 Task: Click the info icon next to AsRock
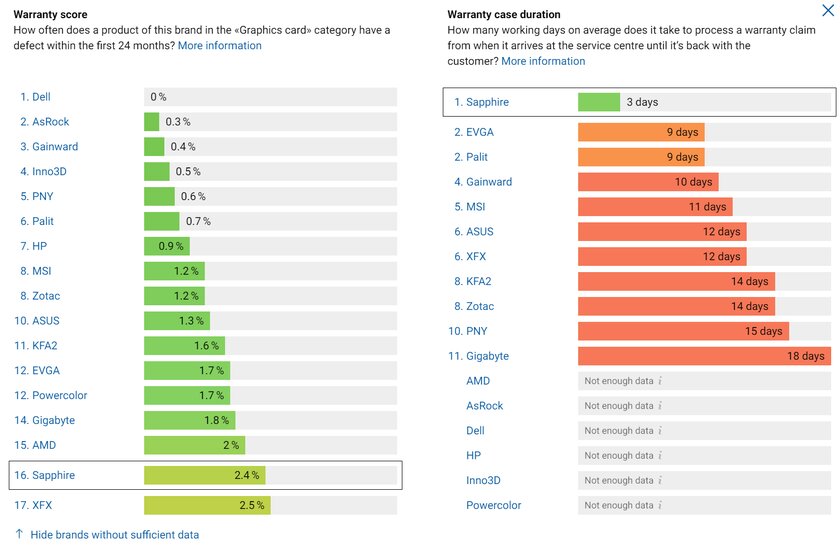660,406
